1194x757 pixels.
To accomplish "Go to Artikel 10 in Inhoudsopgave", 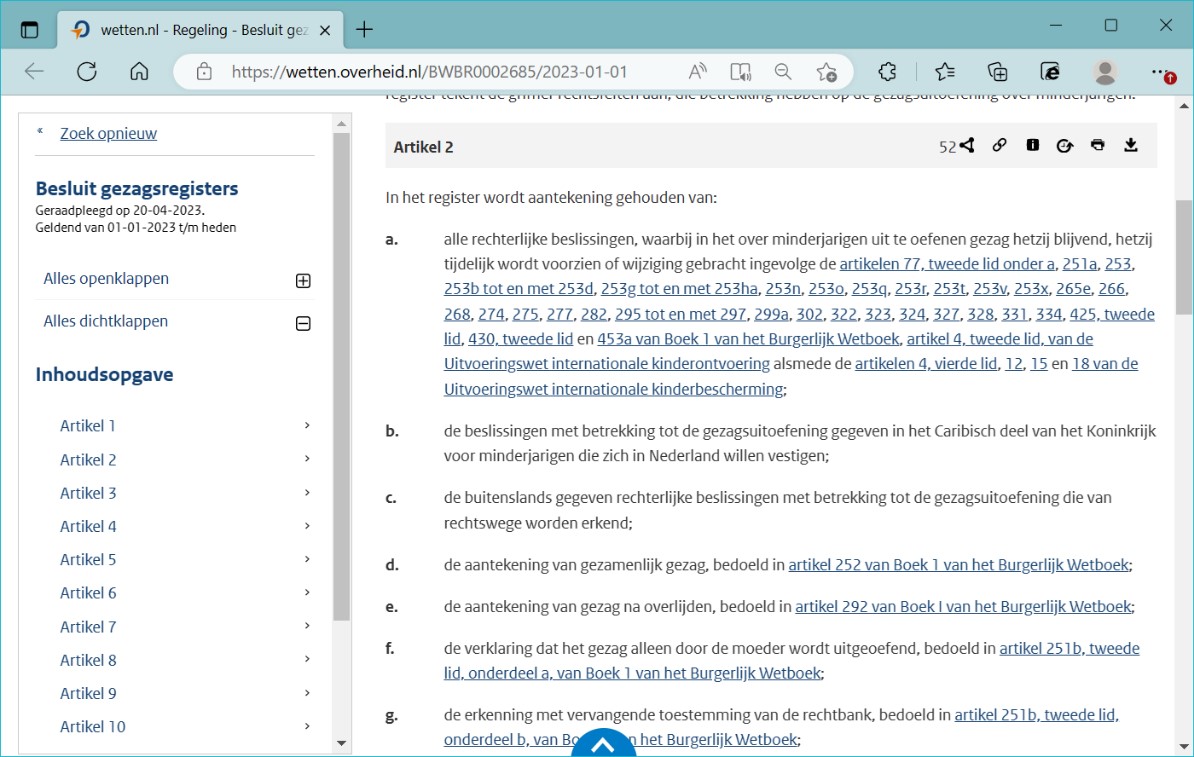I will (x=93, y=727).
